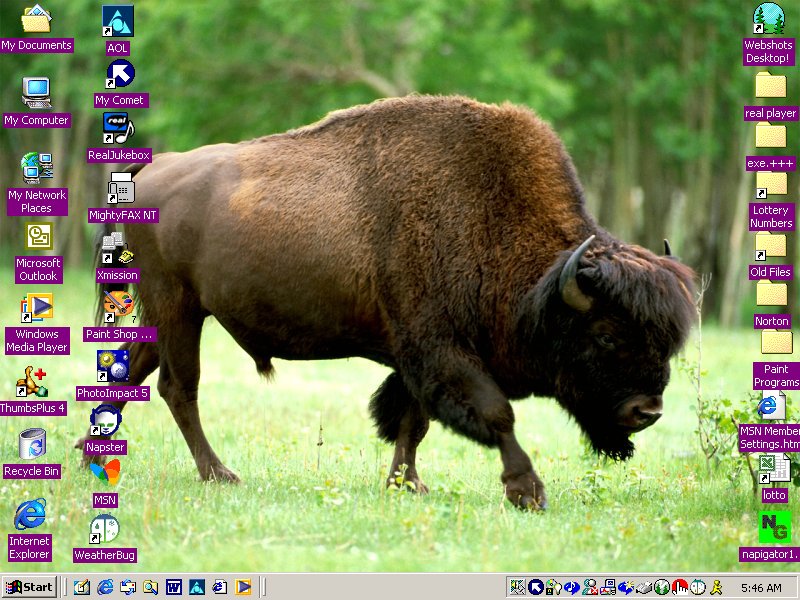
Task: Launch RealJukebox from the desktop
Action: pyautogui.click(x=118, y=129)
